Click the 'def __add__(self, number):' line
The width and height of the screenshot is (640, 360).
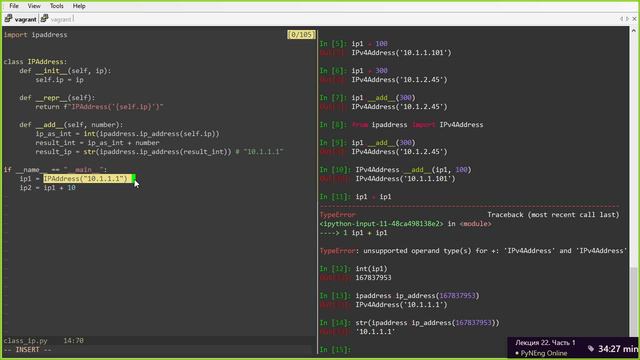click(71, 124)
